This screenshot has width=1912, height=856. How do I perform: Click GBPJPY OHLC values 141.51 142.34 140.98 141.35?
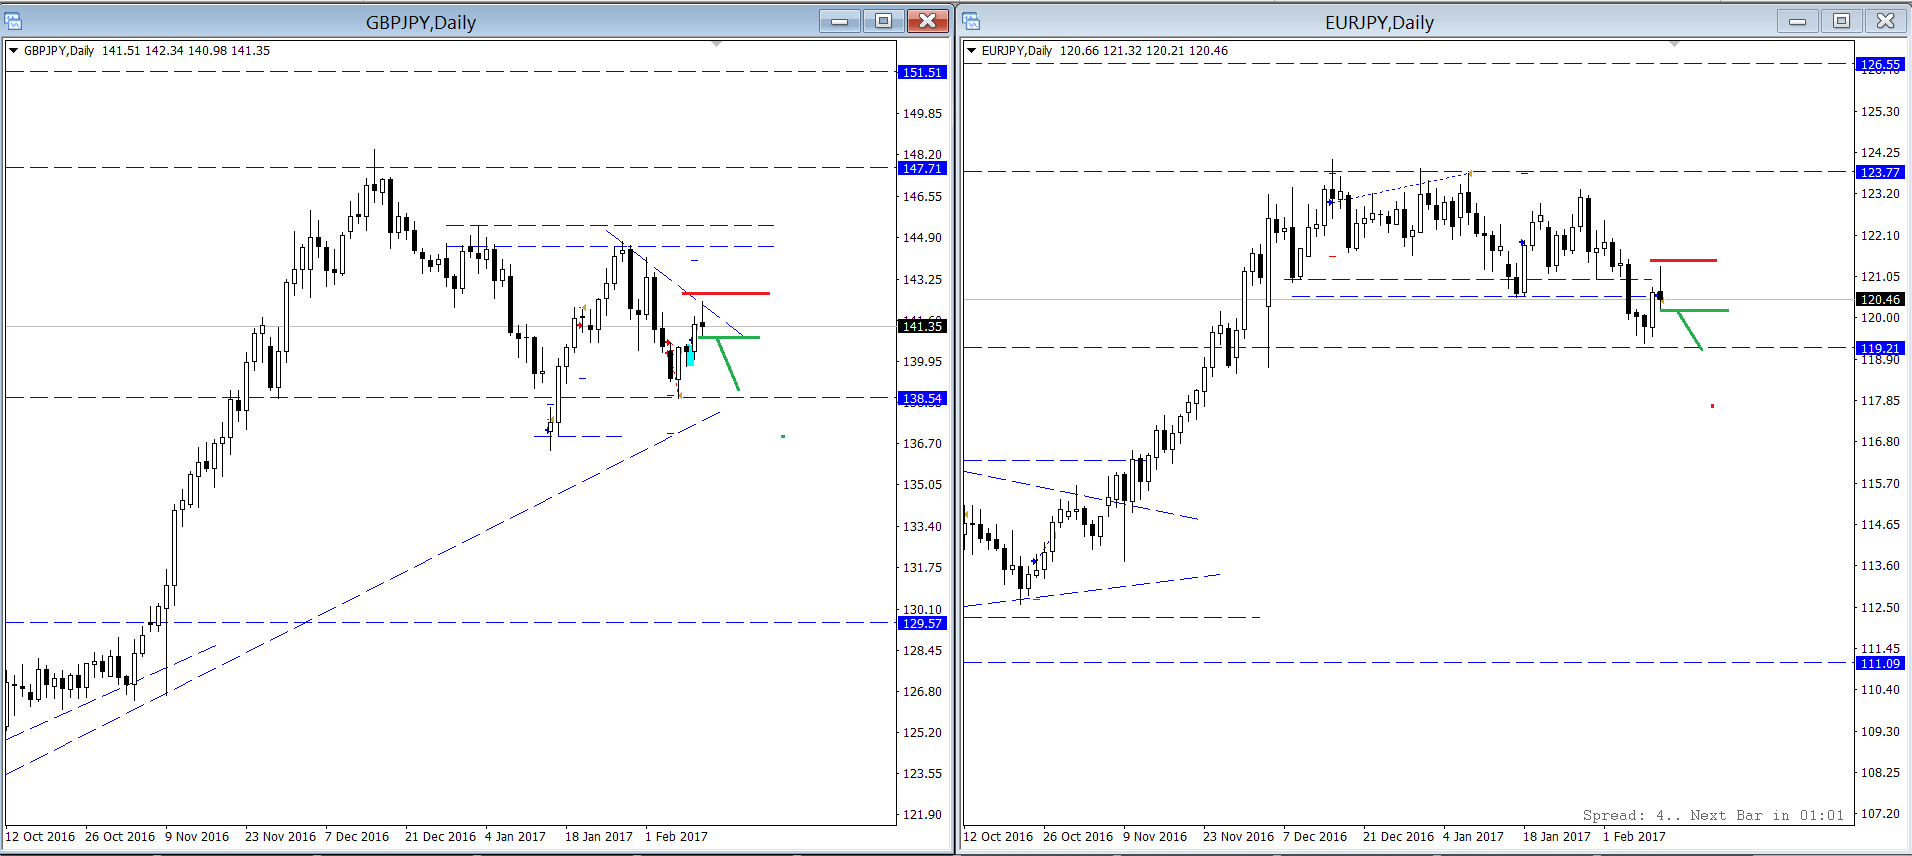pos(186,51)
